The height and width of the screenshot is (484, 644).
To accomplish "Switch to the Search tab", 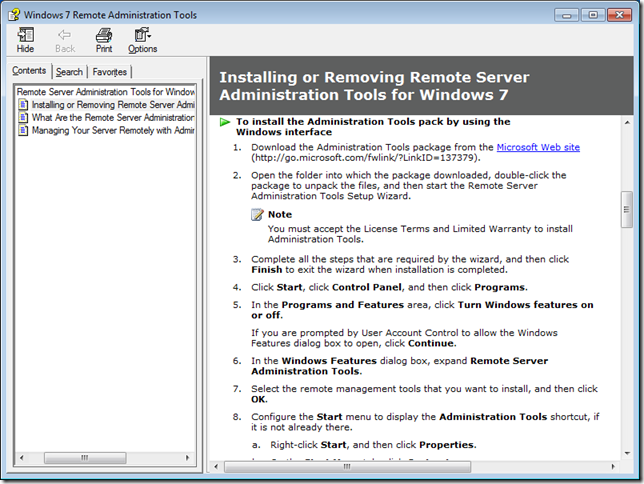I will point(70,72).
